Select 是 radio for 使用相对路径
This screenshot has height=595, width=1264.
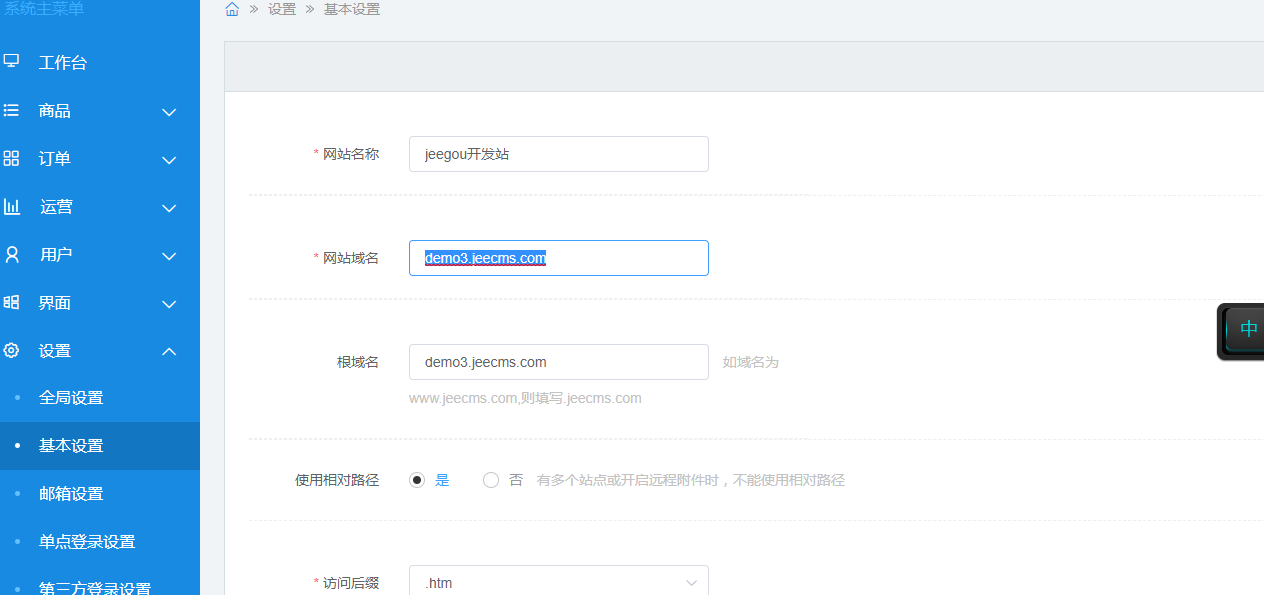pos(417,480)
